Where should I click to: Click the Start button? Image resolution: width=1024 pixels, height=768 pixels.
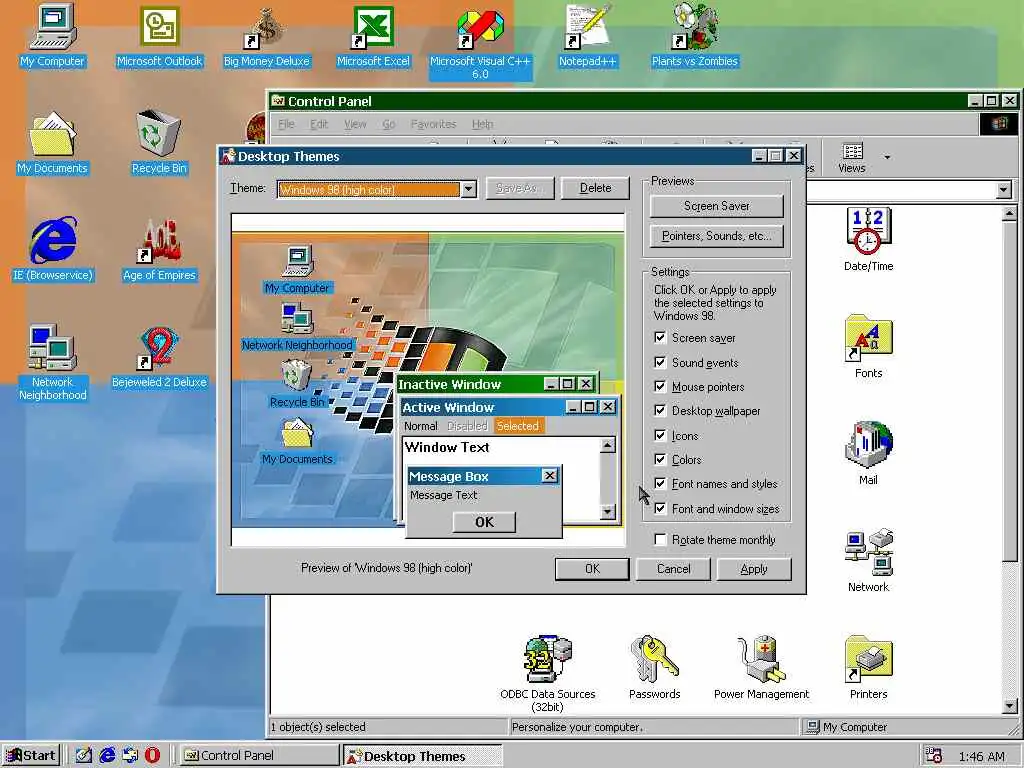coord(31,756)
